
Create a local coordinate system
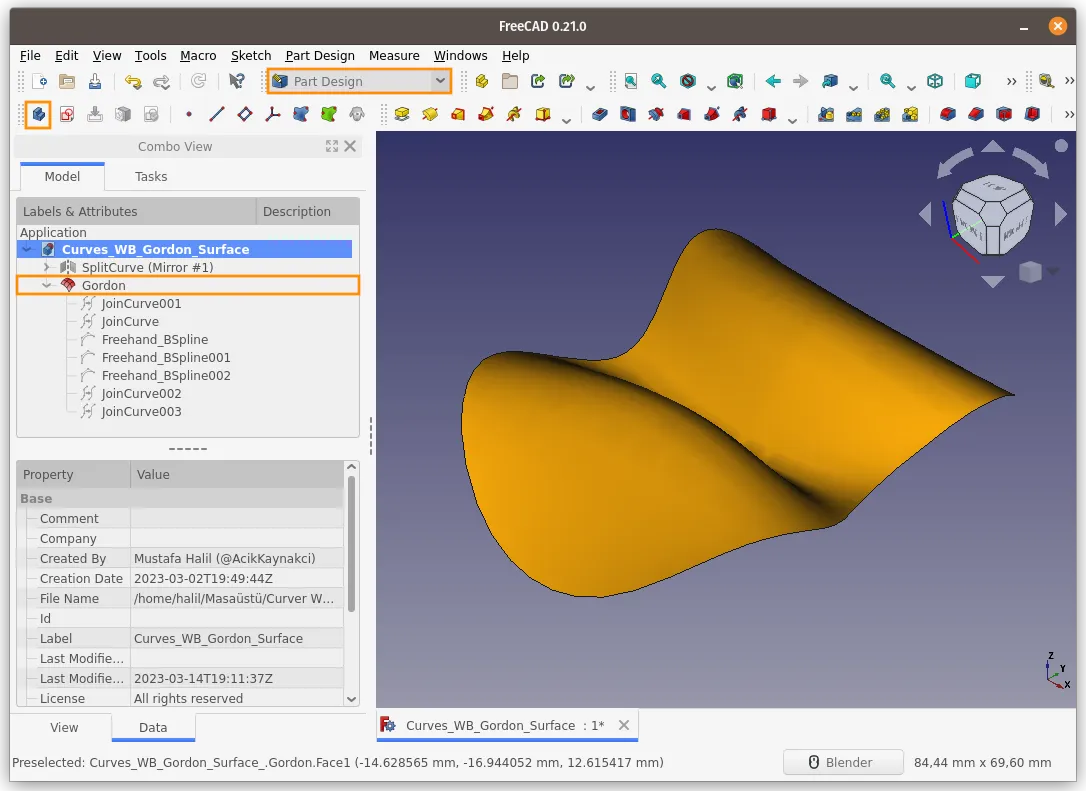[x=273, y=114]
